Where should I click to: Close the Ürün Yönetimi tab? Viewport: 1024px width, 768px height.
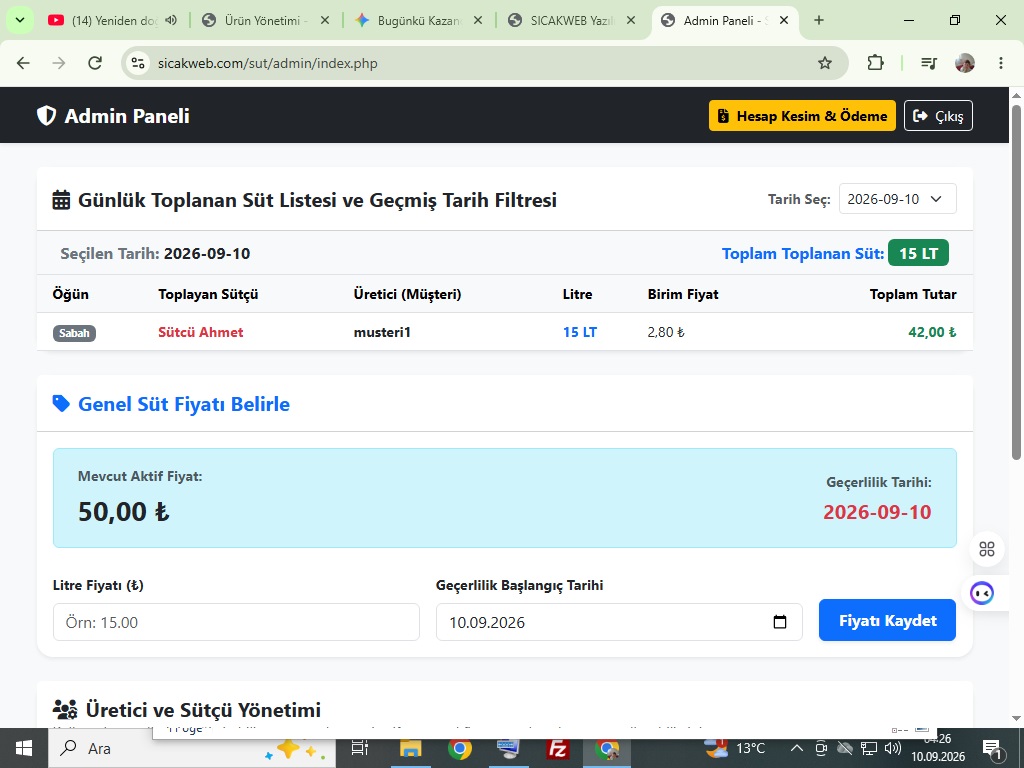tap(325, 20)
